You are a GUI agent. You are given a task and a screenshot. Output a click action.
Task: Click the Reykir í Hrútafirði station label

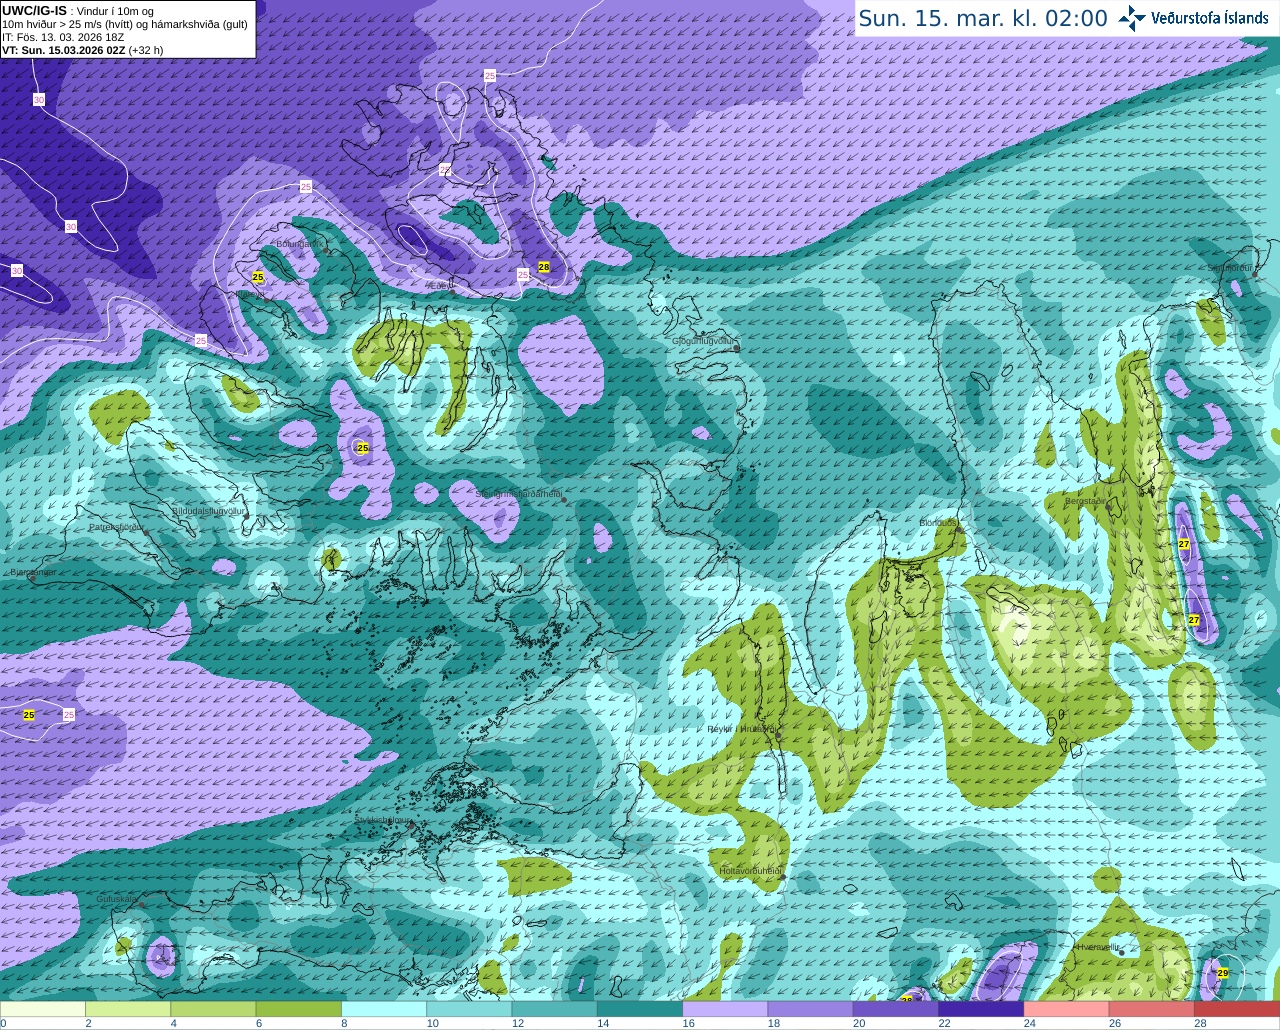[741, 730]
